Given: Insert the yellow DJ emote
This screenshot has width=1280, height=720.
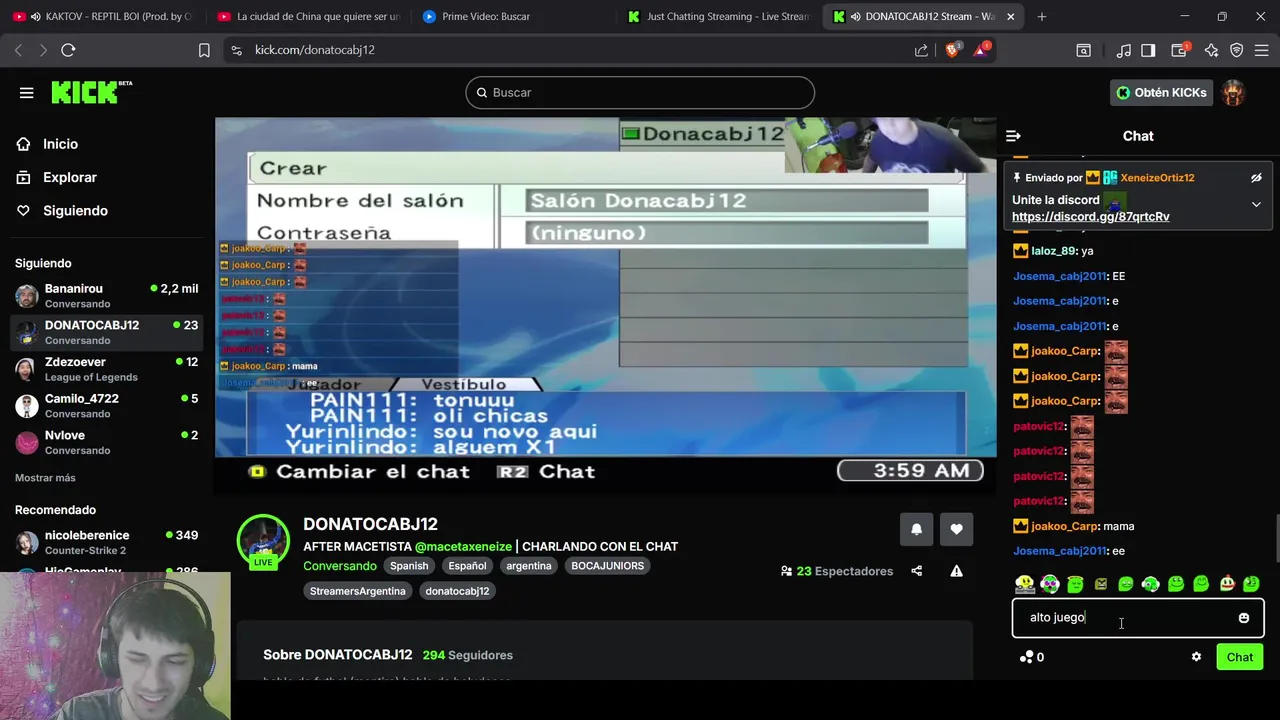Looking at the screenshot, I should [1024, 583].
